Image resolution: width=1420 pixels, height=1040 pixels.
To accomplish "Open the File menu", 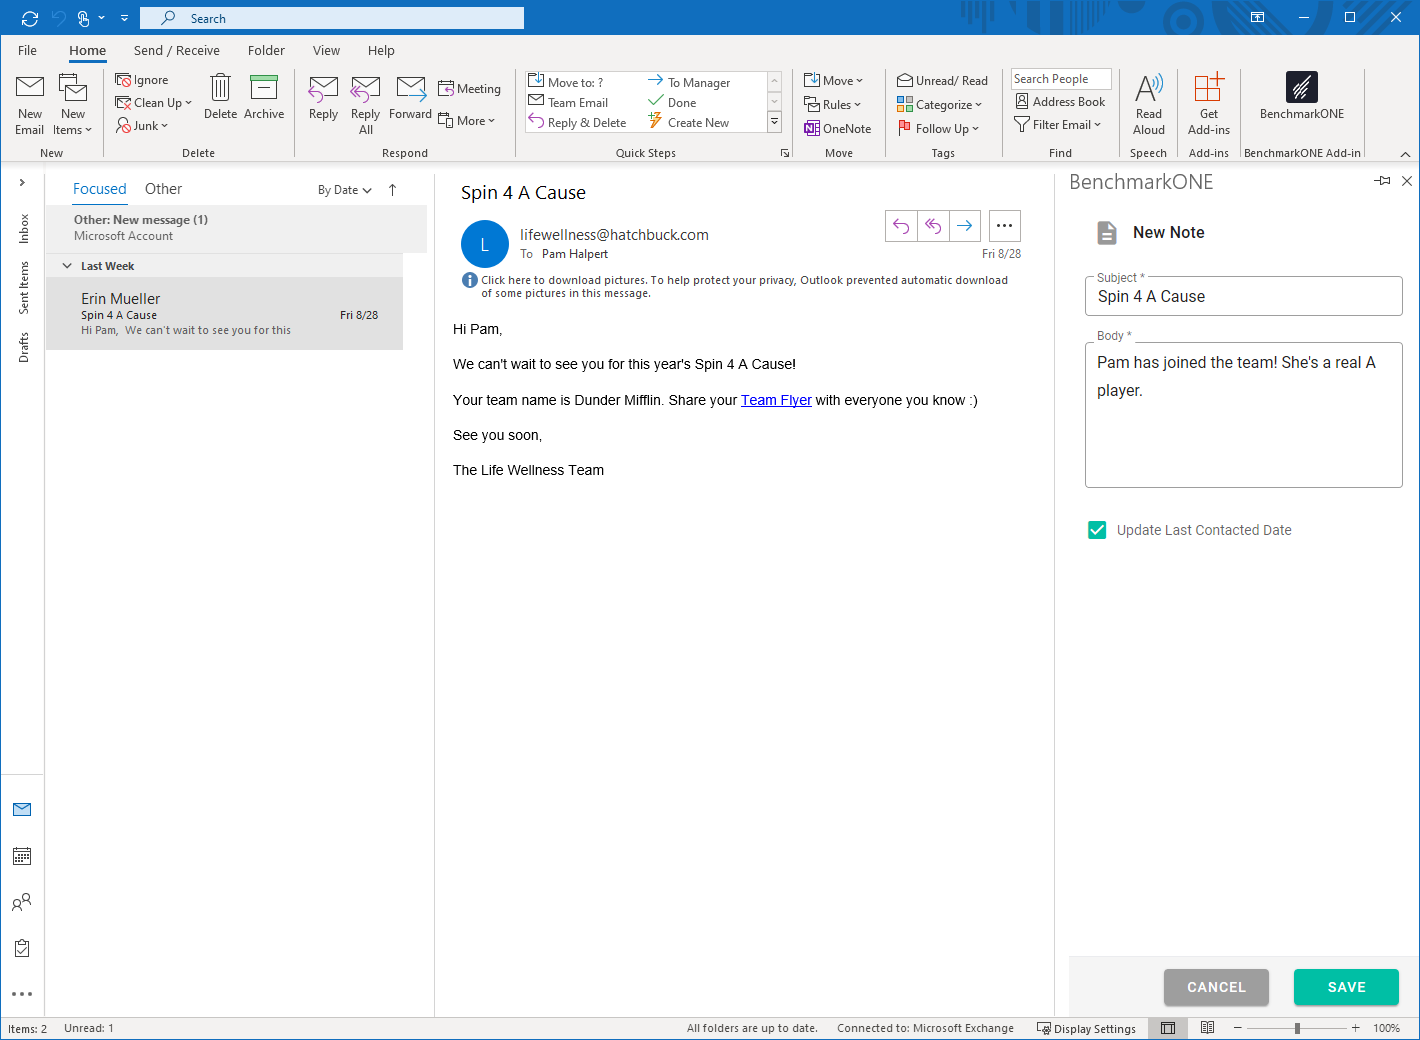I will (27, 50).
